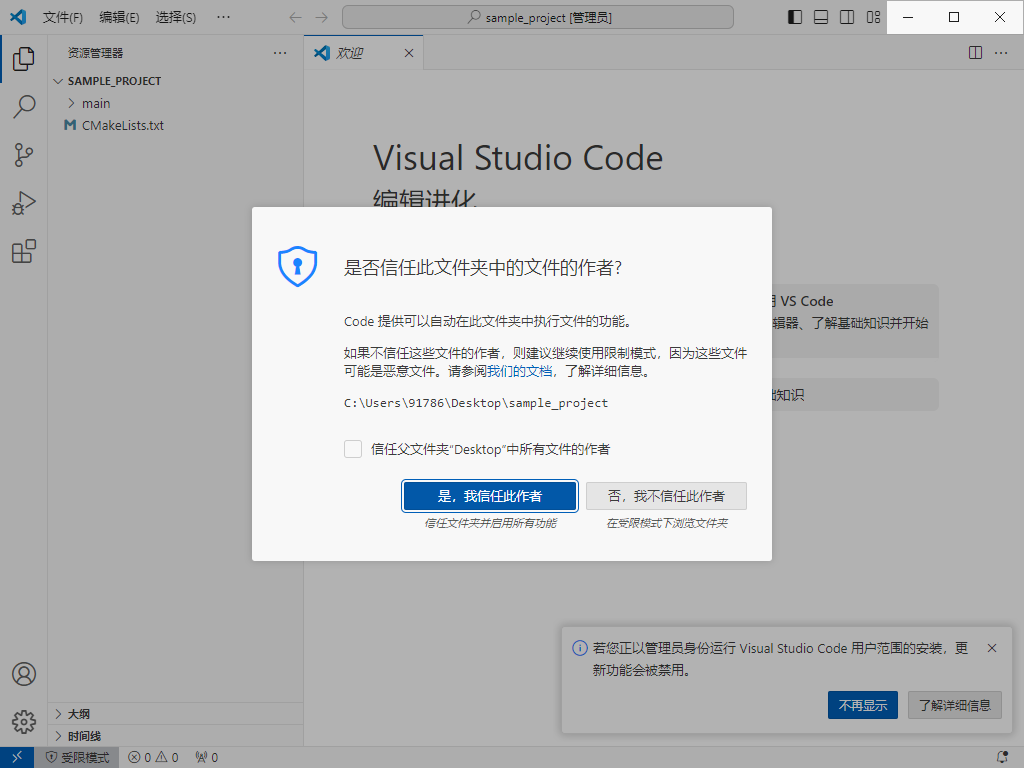
Task: Check 信任父文件夹 Desktop checkbox
Action: [x=353, y=449]
